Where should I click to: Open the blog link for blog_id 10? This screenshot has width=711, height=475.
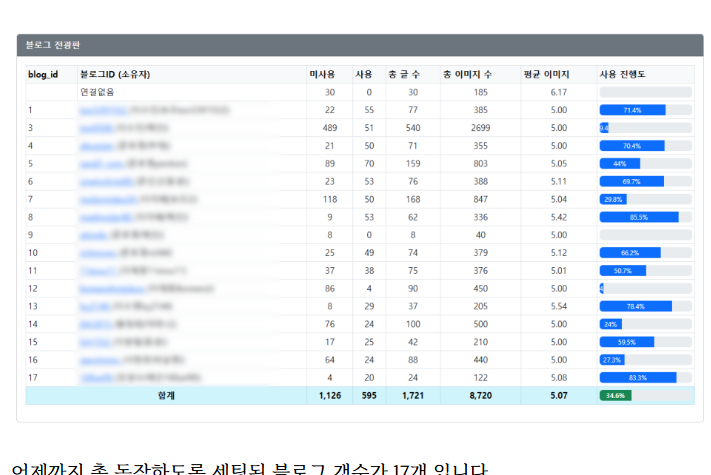pyautogui.click(x=98, y=253)
